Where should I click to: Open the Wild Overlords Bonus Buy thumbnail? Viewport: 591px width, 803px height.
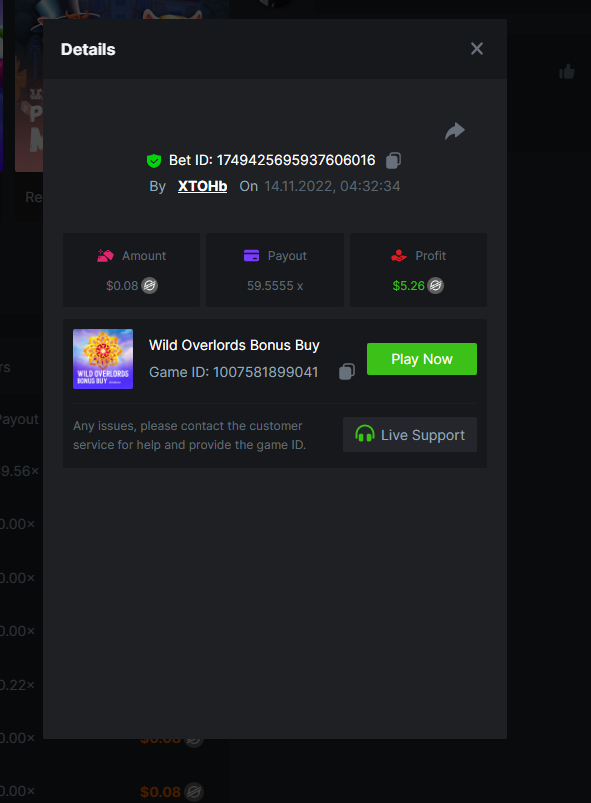(x=103, y=359)
